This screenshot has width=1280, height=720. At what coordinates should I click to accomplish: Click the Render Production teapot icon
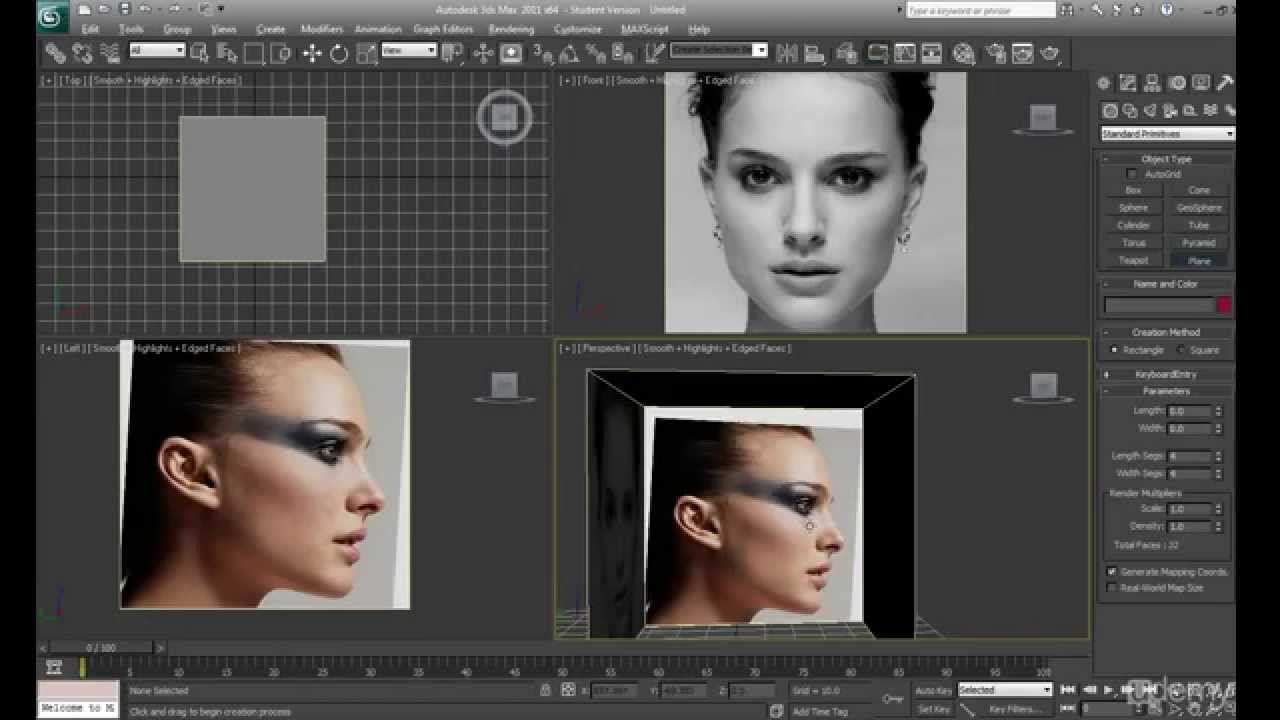point(1050,53)
